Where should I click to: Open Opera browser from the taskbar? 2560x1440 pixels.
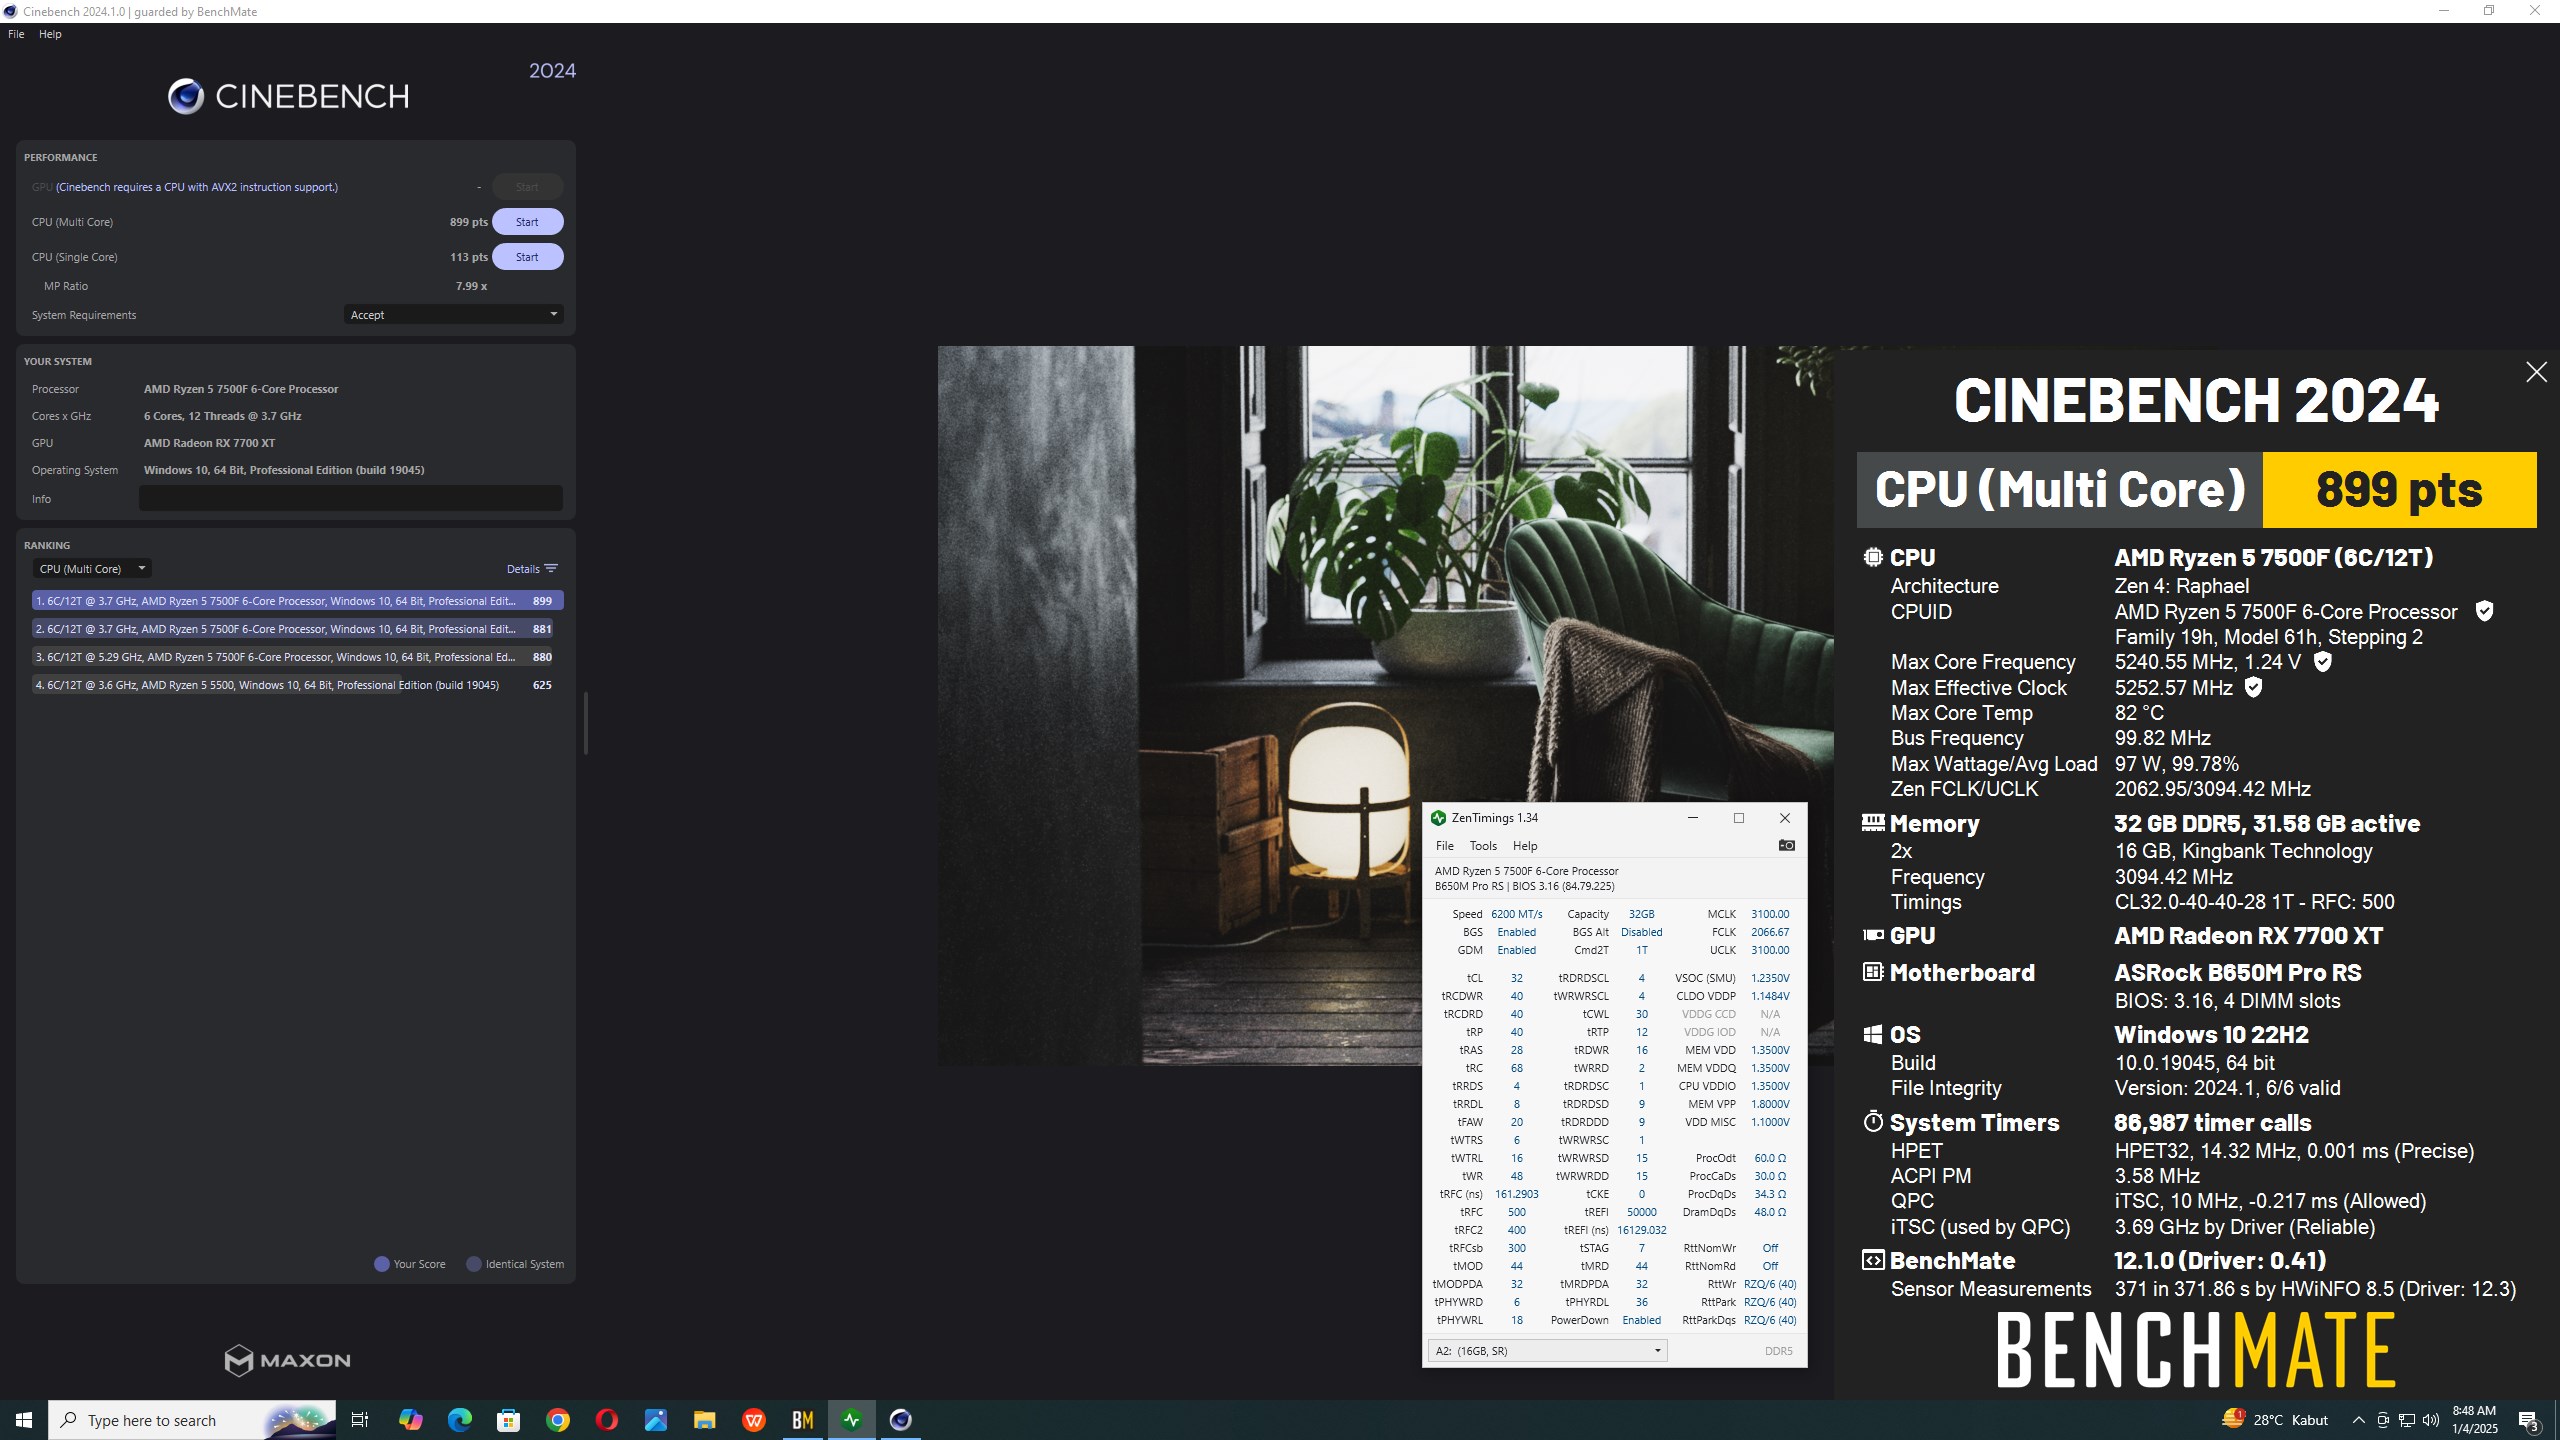tap(607, 1420)
